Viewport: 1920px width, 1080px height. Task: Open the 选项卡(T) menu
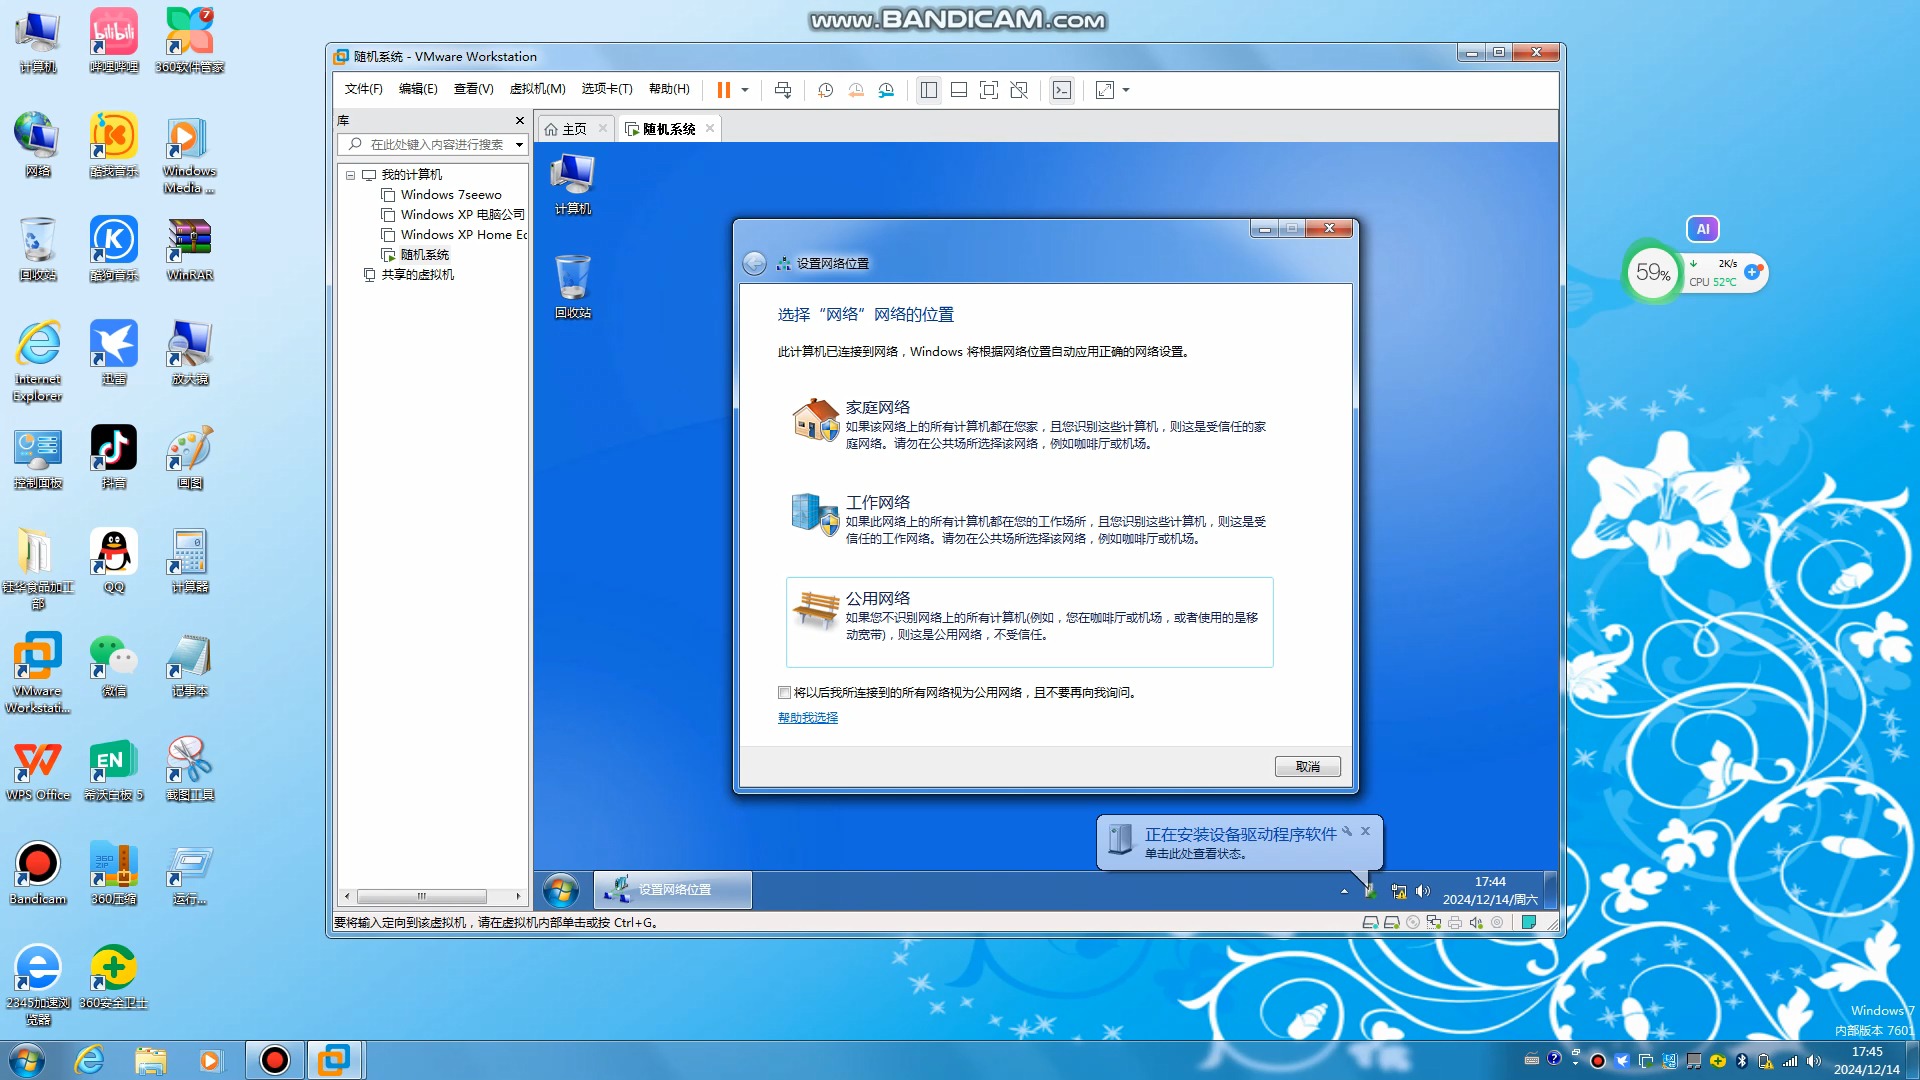[x=607, y=89]
